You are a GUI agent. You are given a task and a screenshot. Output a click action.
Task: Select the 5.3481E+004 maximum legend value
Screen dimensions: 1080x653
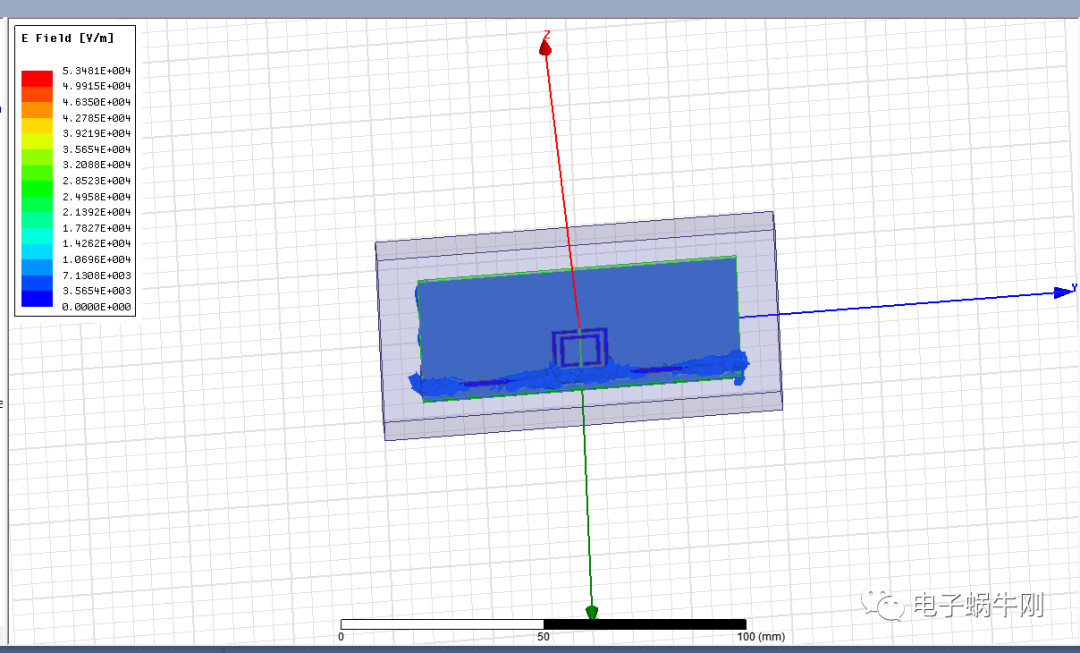[x=97, y=71]
